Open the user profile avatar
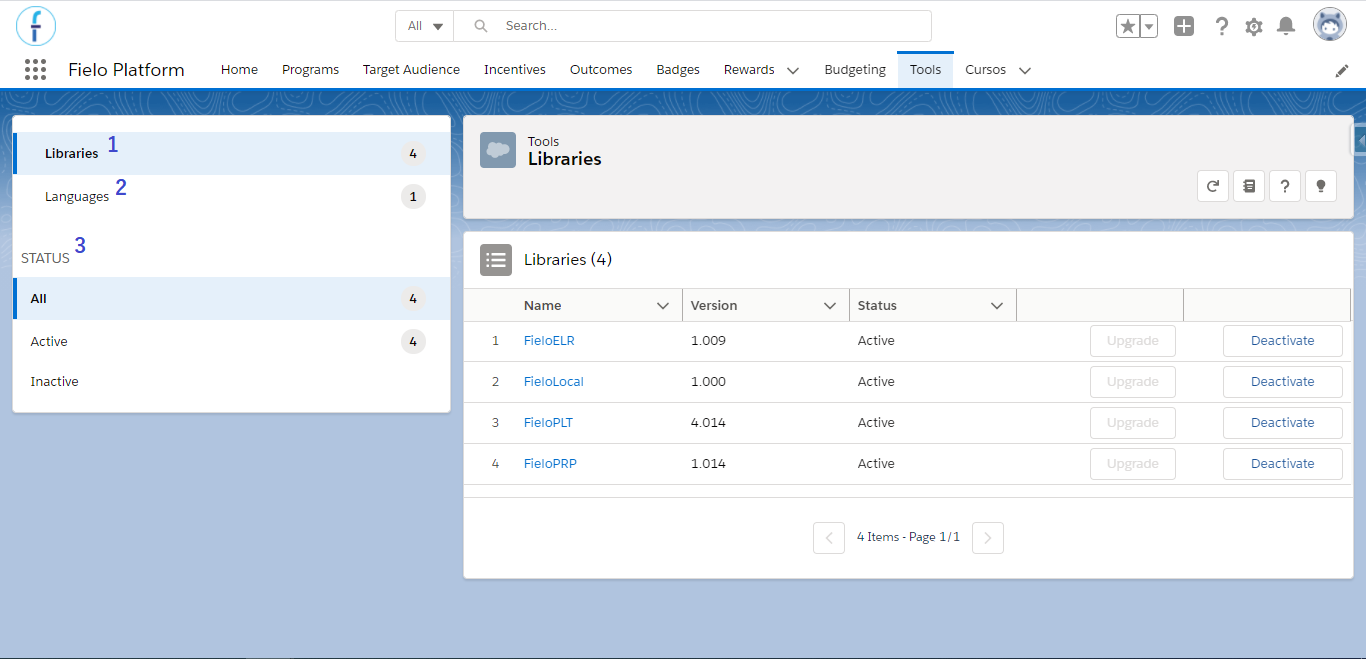 point(1330,25)
